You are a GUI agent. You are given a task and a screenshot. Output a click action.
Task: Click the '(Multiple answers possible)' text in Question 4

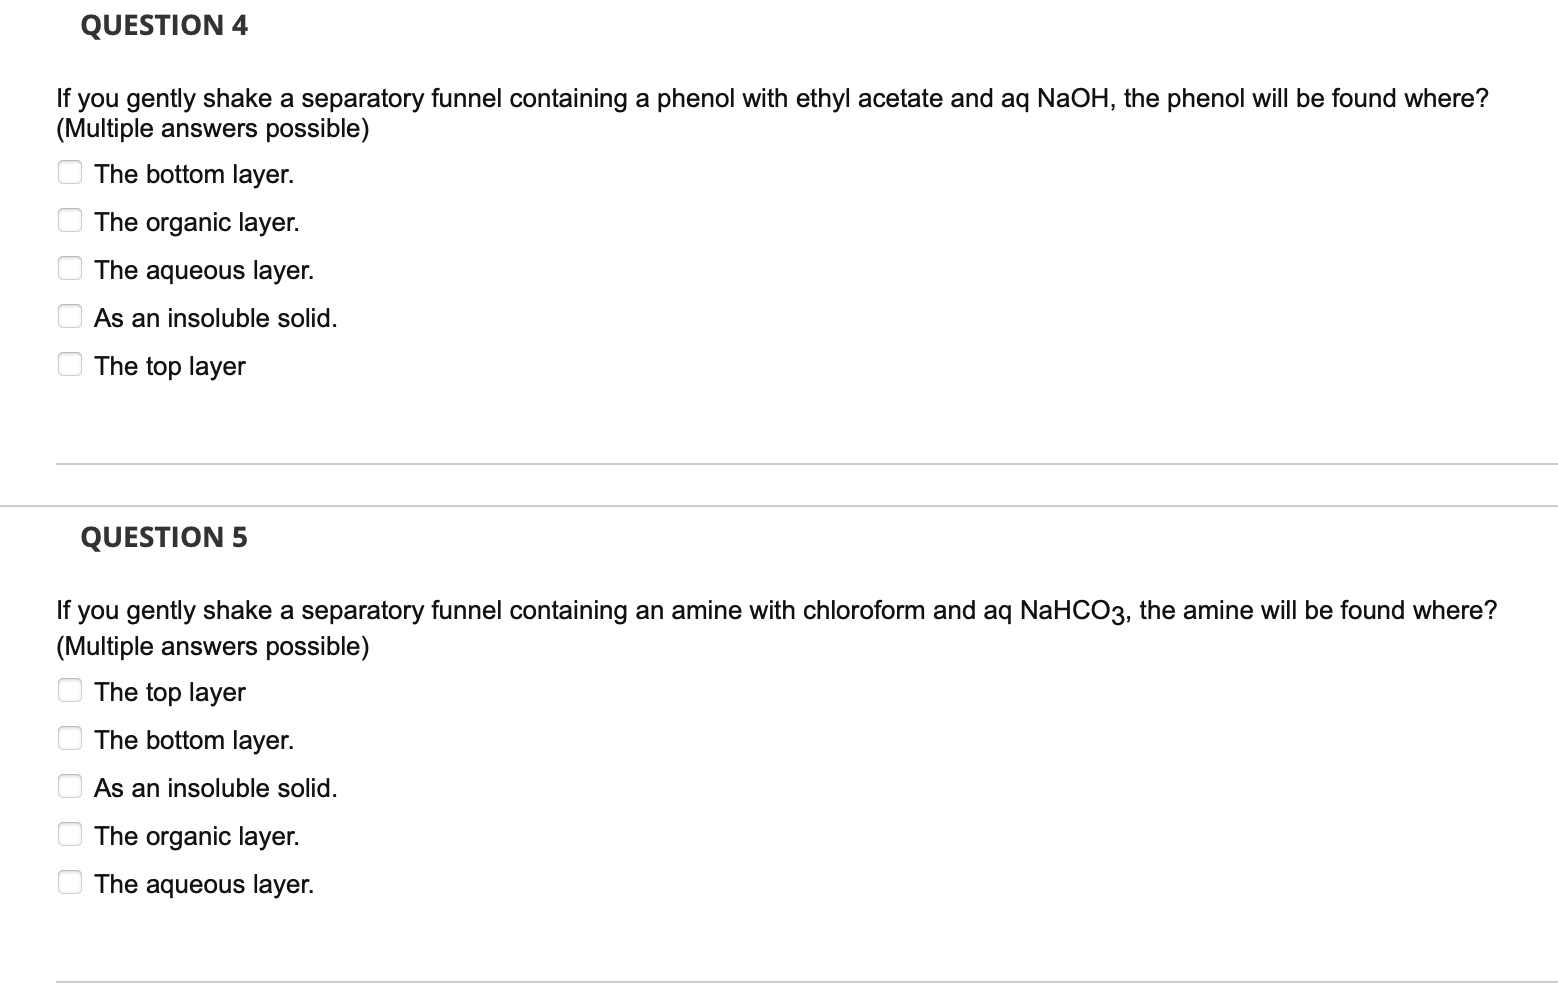coord(211,128)
